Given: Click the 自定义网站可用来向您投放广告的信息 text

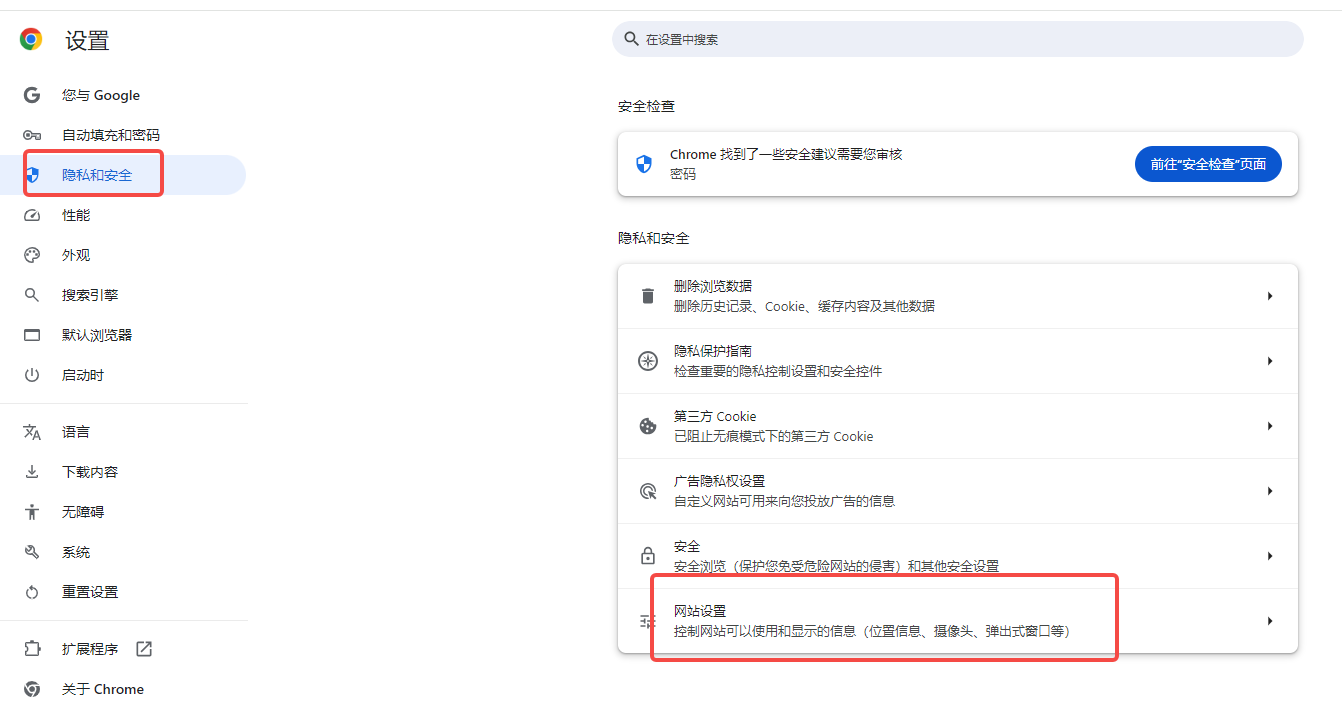Looking at the screenshot, I should point(784,501).
